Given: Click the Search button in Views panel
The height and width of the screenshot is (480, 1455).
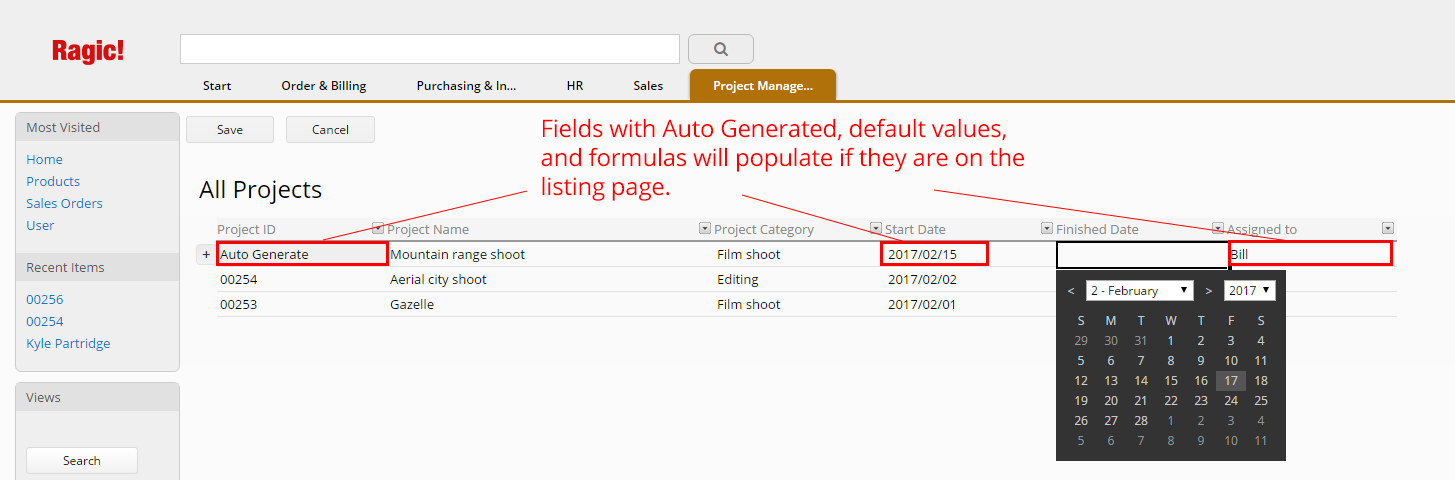Looking at the screenshot, I should (82, 461).
